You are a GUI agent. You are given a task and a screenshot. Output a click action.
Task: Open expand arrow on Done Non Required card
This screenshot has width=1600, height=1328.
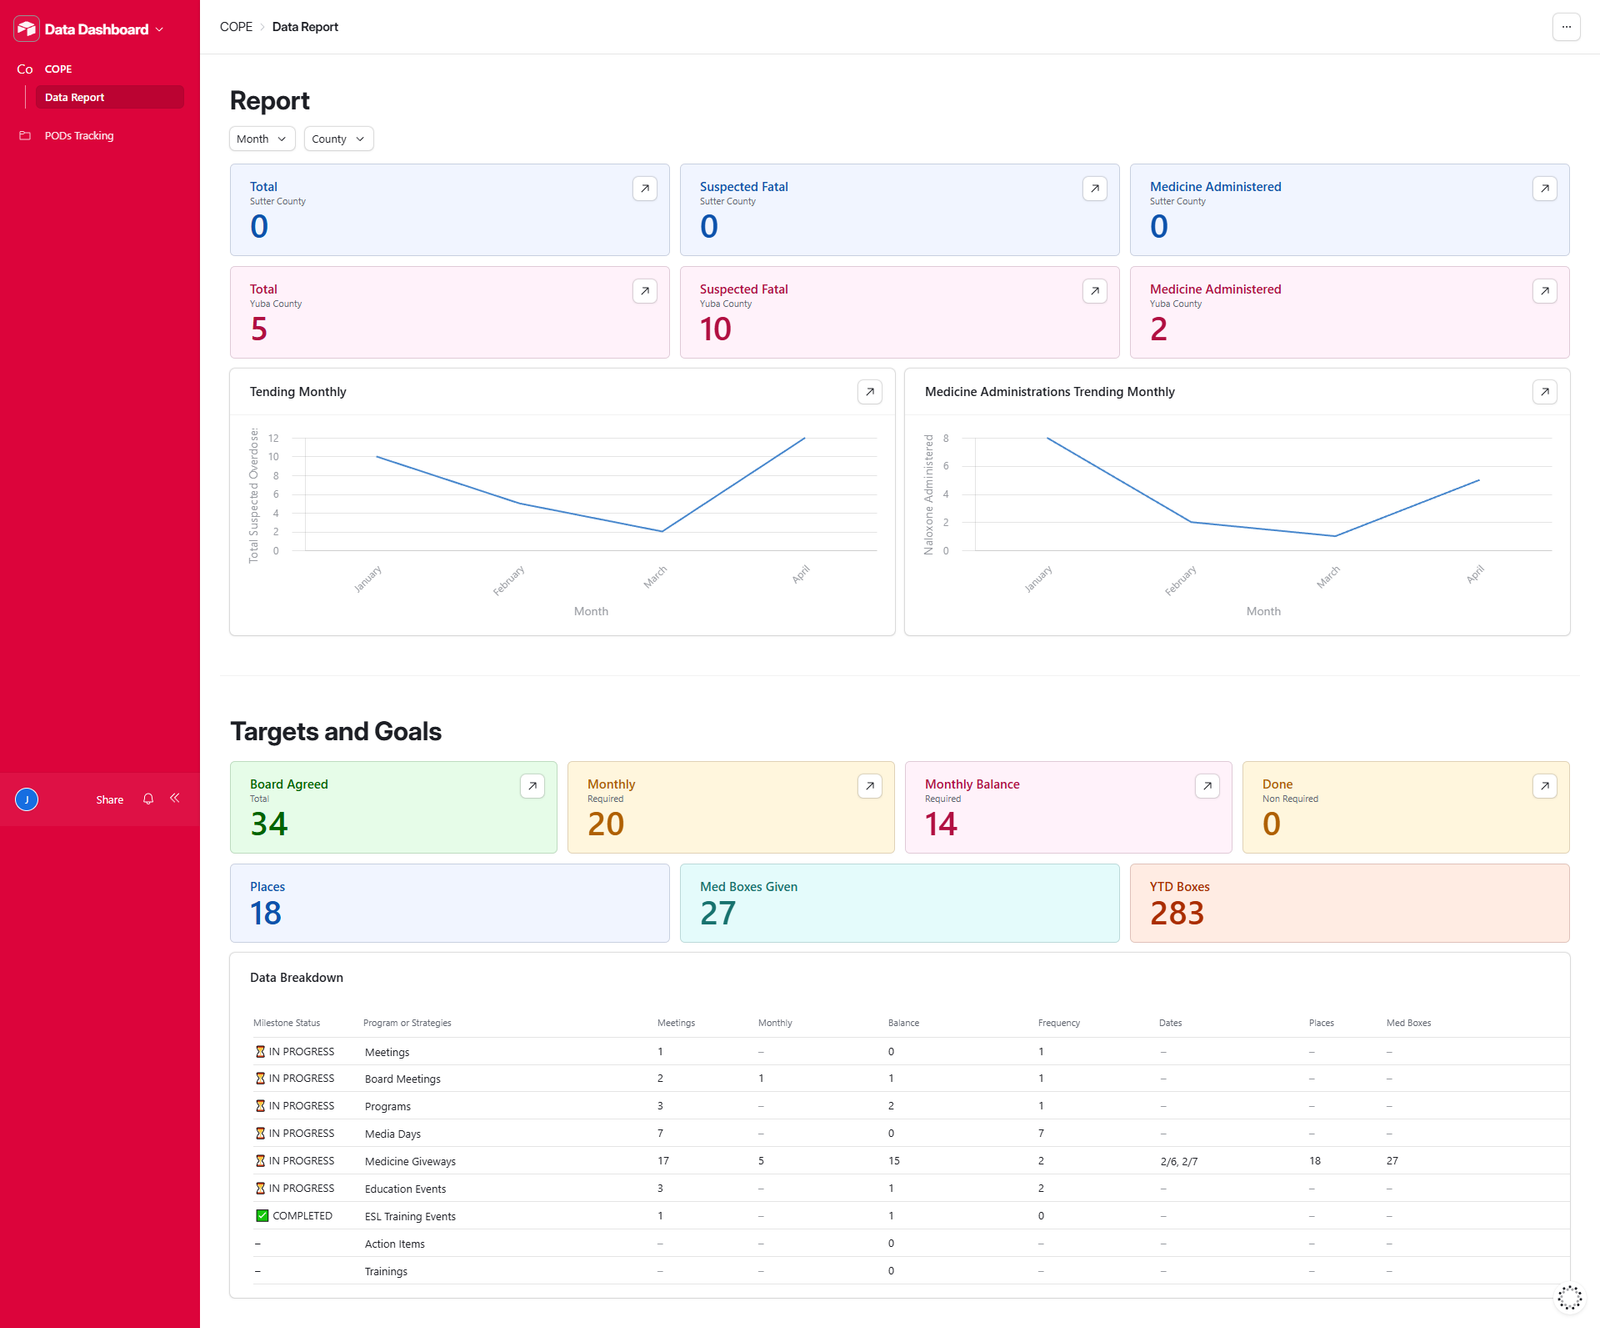tap(1545, 786)
